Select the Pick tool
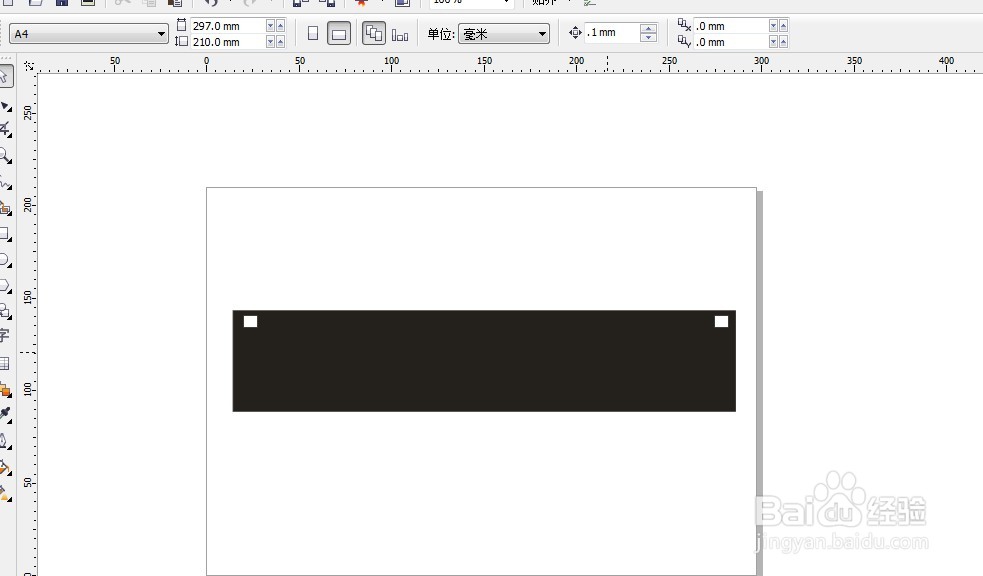This screenshot has height=576, width=983. (x=8, y=76)
